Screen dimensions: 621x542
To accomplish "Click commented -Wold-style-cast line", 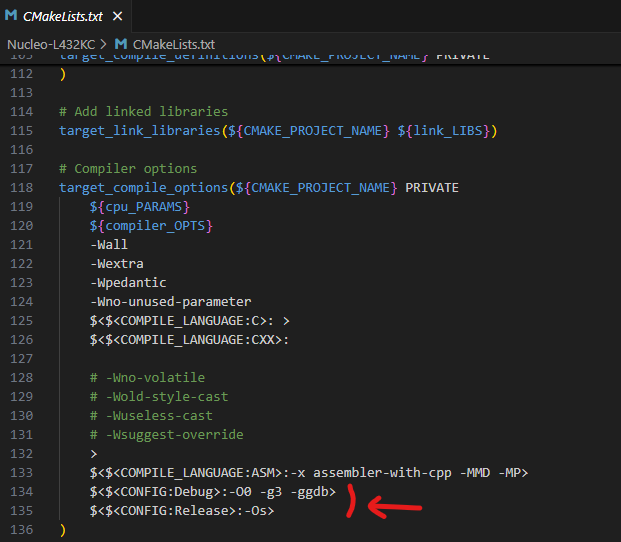I will point(159,397).
